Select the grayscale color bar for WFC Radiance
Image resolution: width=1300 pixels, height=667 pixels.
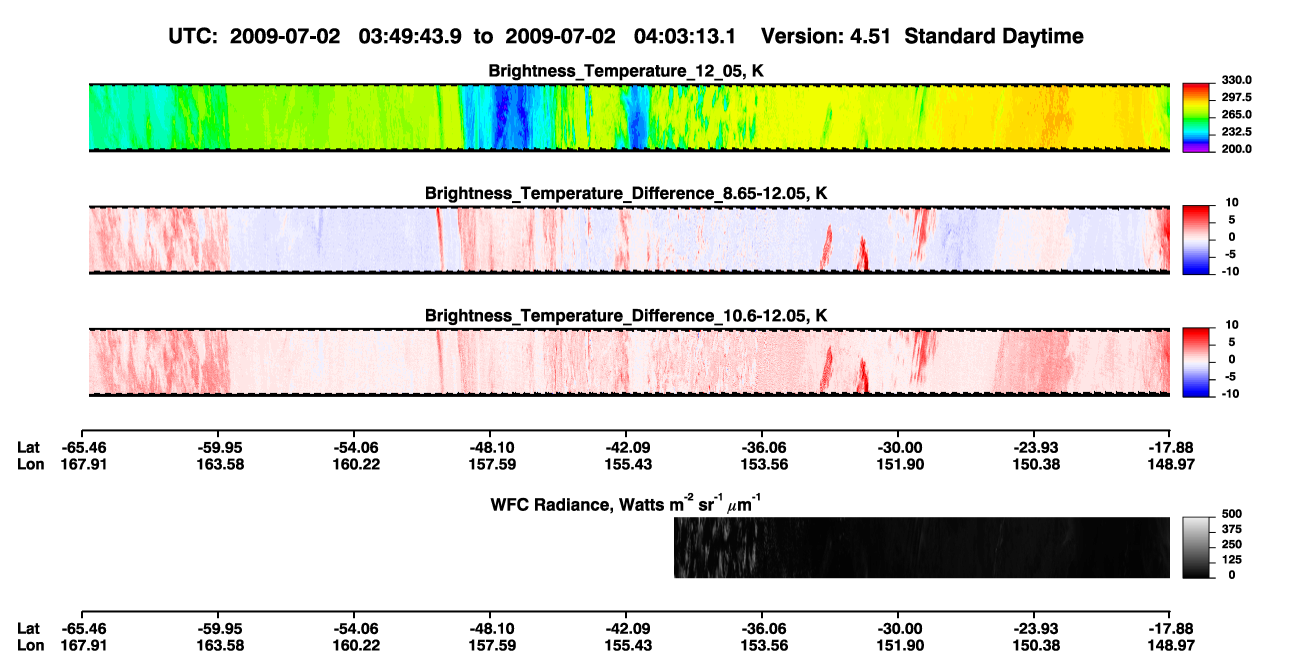1196,547
